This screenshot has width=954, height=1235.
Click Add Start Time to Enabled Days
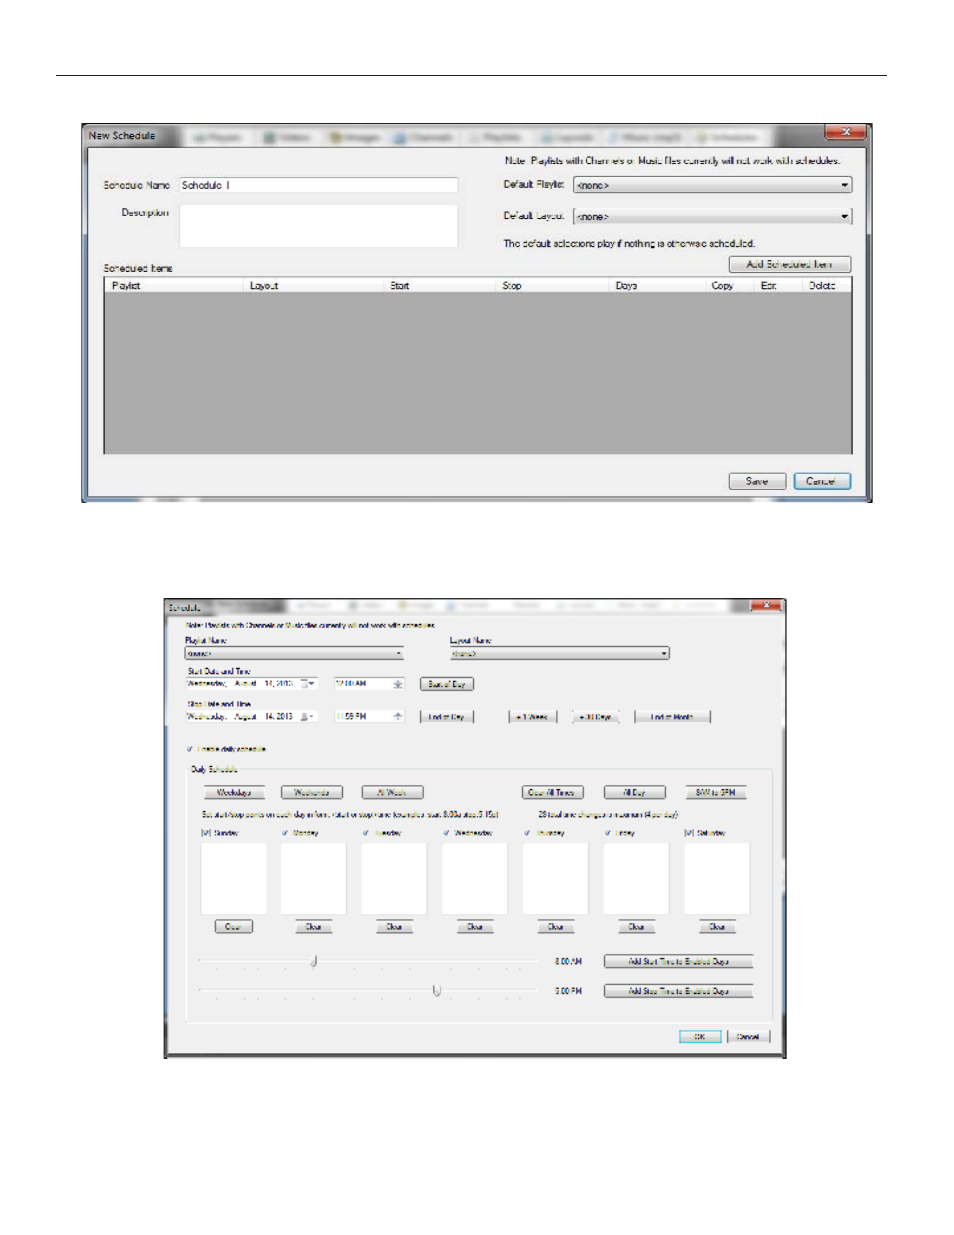point(678,961)
